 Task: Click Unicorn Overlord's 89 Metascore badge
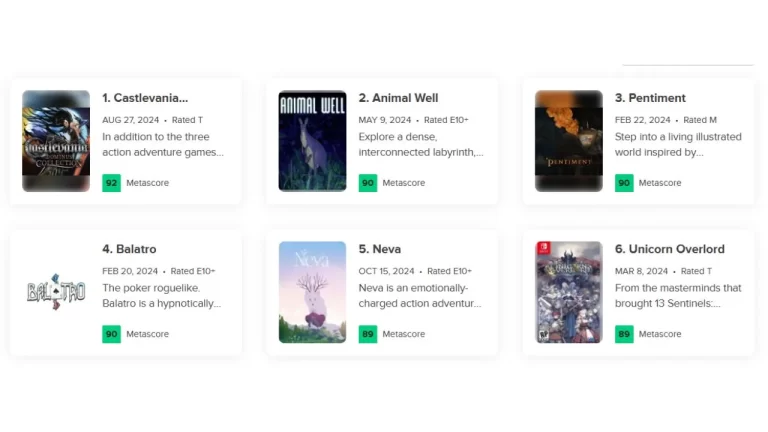point(624,334)
